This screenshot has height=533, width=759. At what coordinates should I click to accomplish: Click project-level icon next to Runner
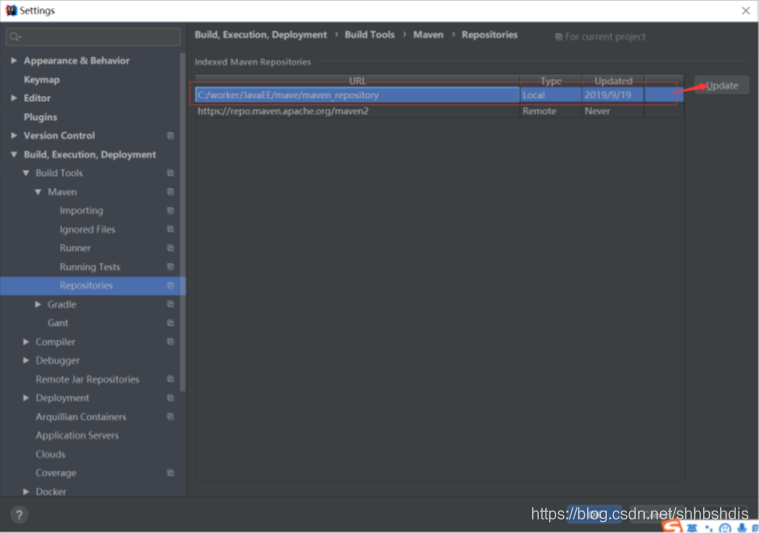click(x=170, y=248)
